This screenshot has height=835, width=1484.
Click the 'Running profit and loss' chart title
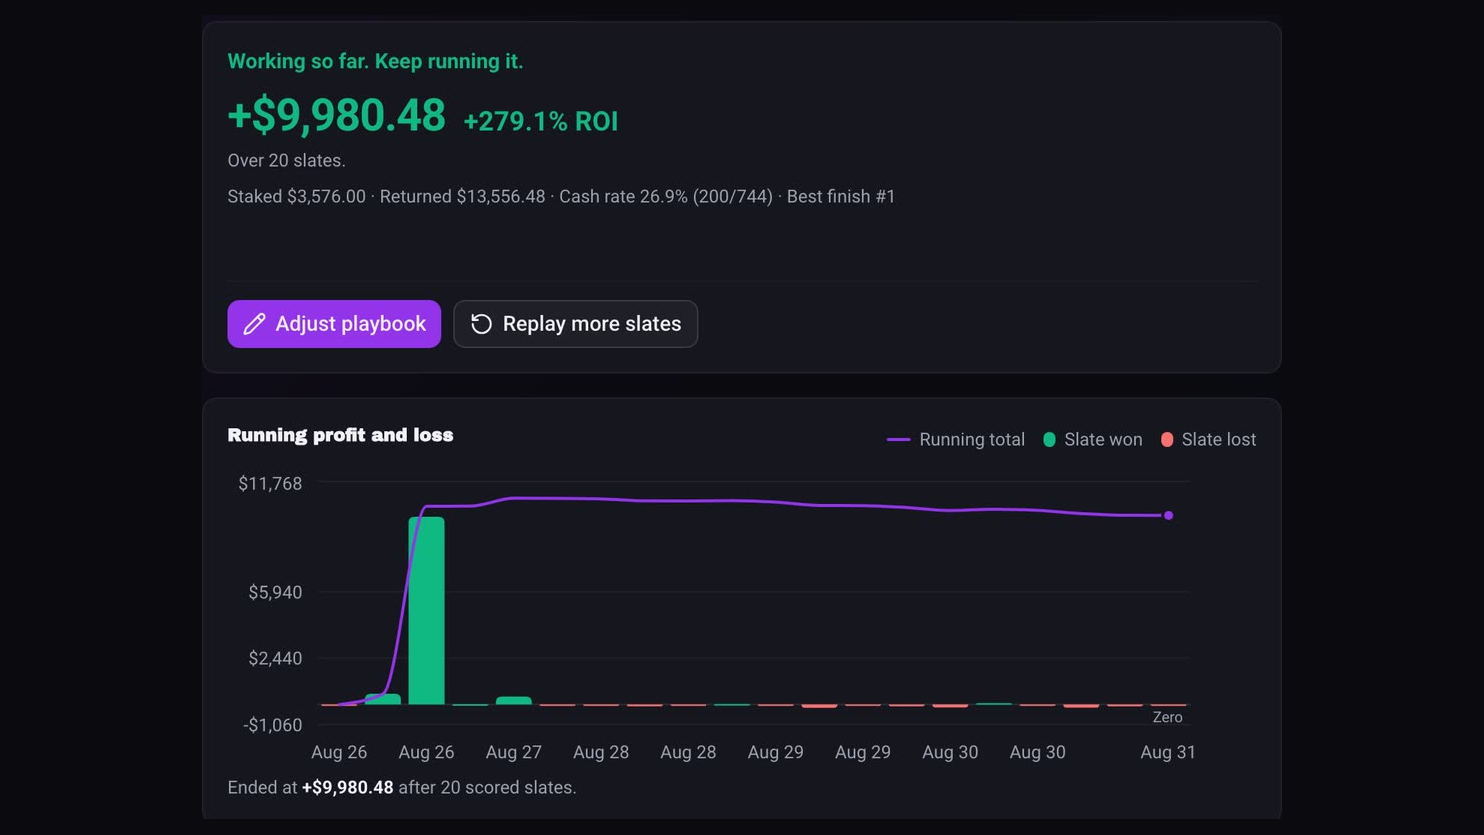[340, 435]
